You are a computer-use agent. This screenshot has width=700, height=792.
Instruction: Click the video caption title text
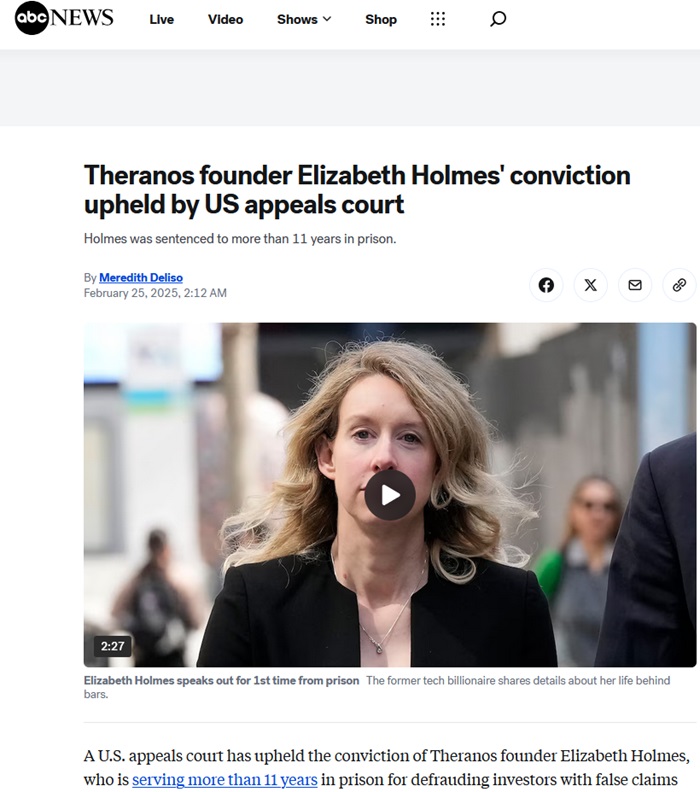[x=221, y=680]
